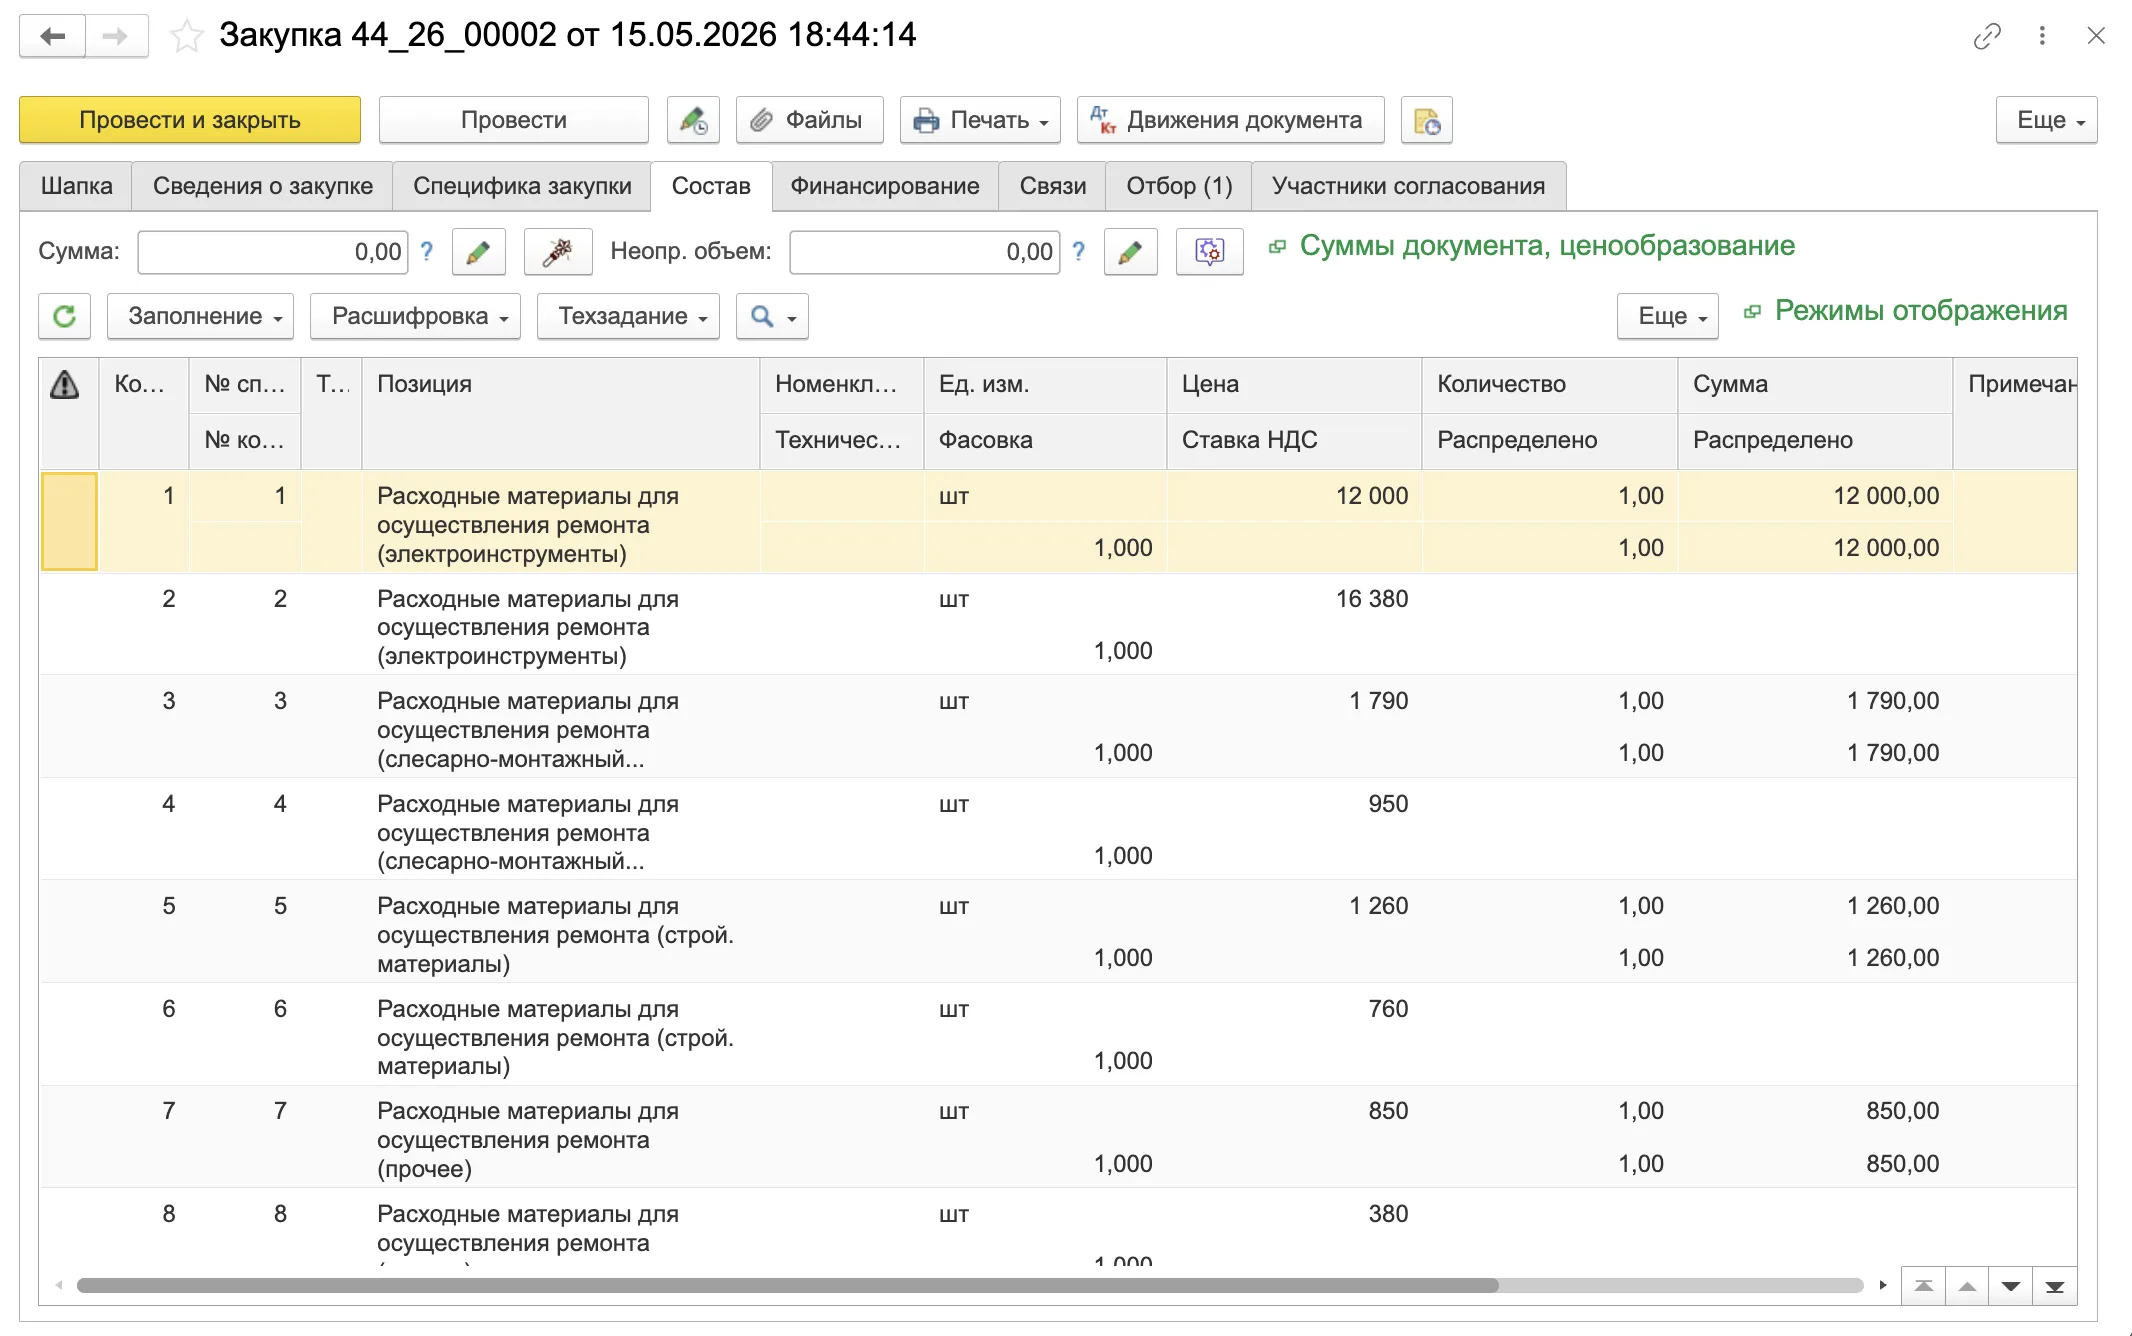
Task: Click the copy link chain icon
Action: coord(1986,36)
